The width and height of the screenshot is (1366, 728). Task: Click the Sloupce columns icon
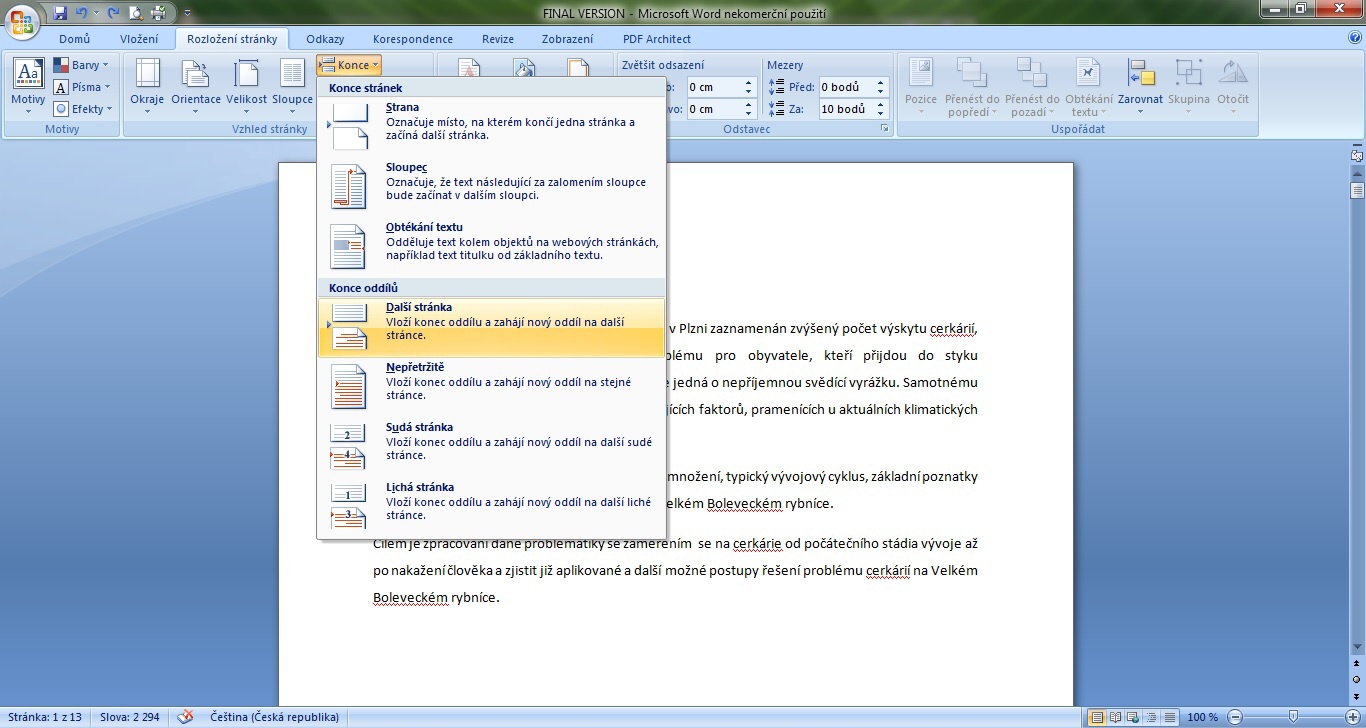tap(292, 82)
